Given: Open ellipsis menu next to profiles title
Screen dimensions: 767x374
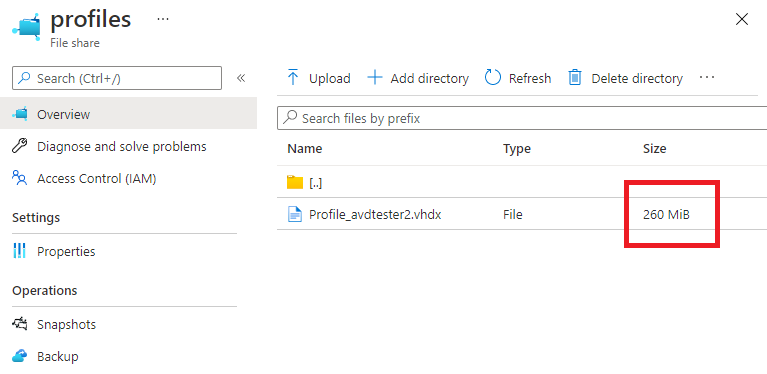Looking at the screenshot, I should pyautogui.click(x=163, y=19).
